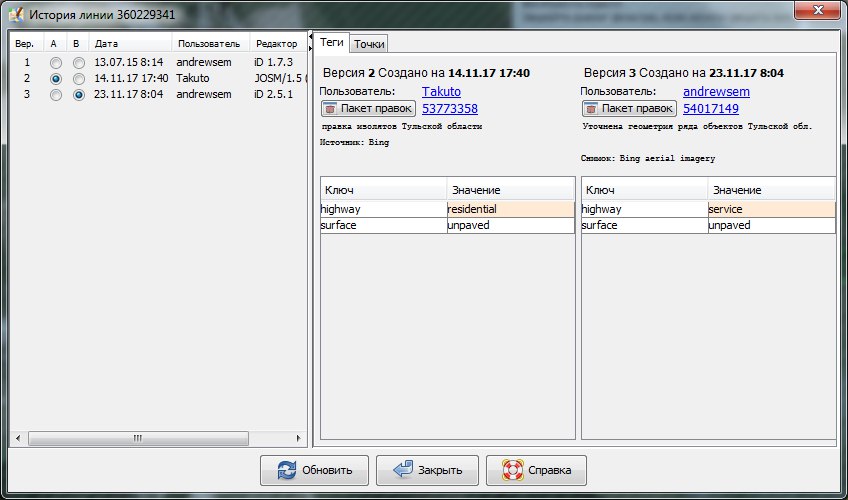This screenshot has height=500, width=848.
Task: Select radio B for version 1
Action: [78, 62]
